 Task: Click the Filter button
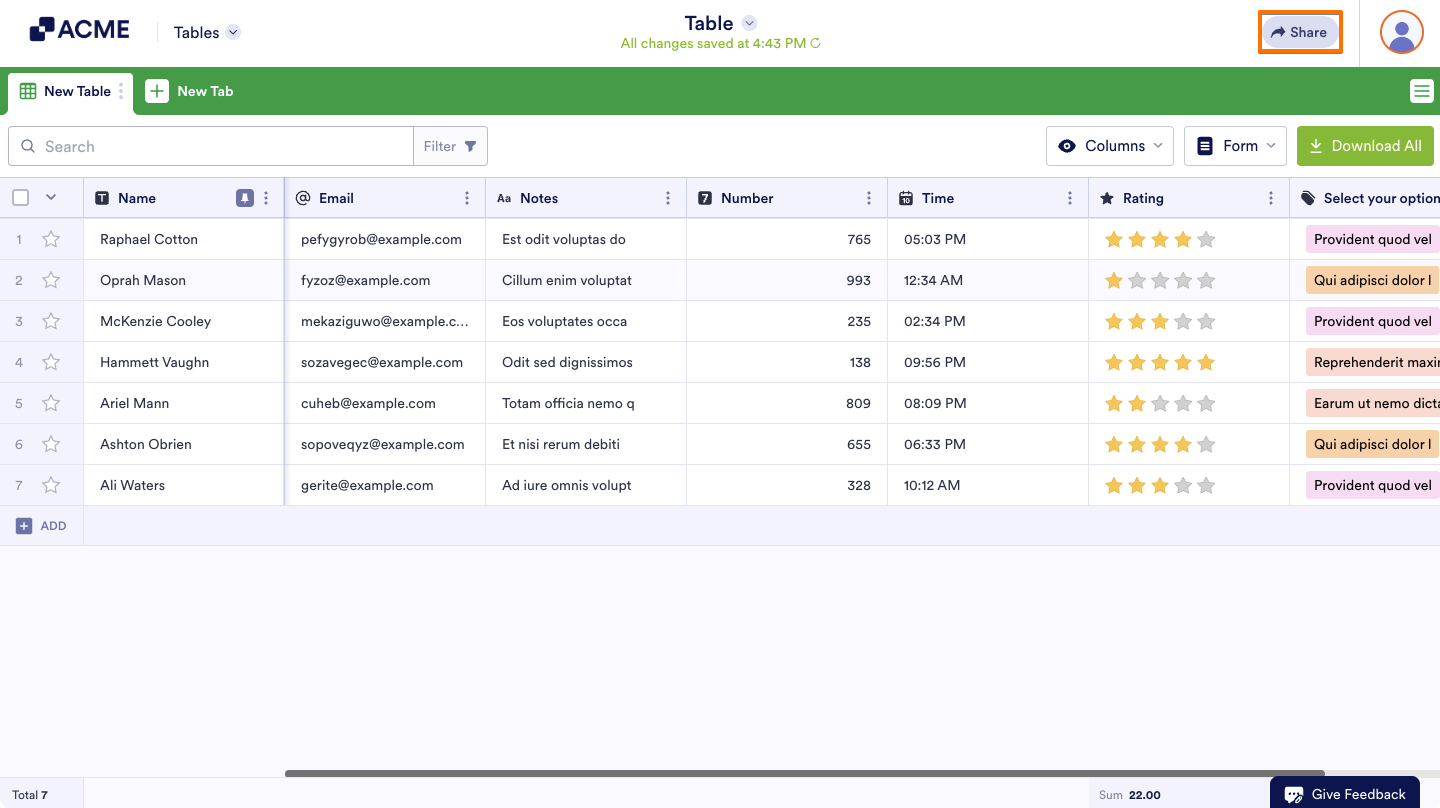click(x=450, y=146)
